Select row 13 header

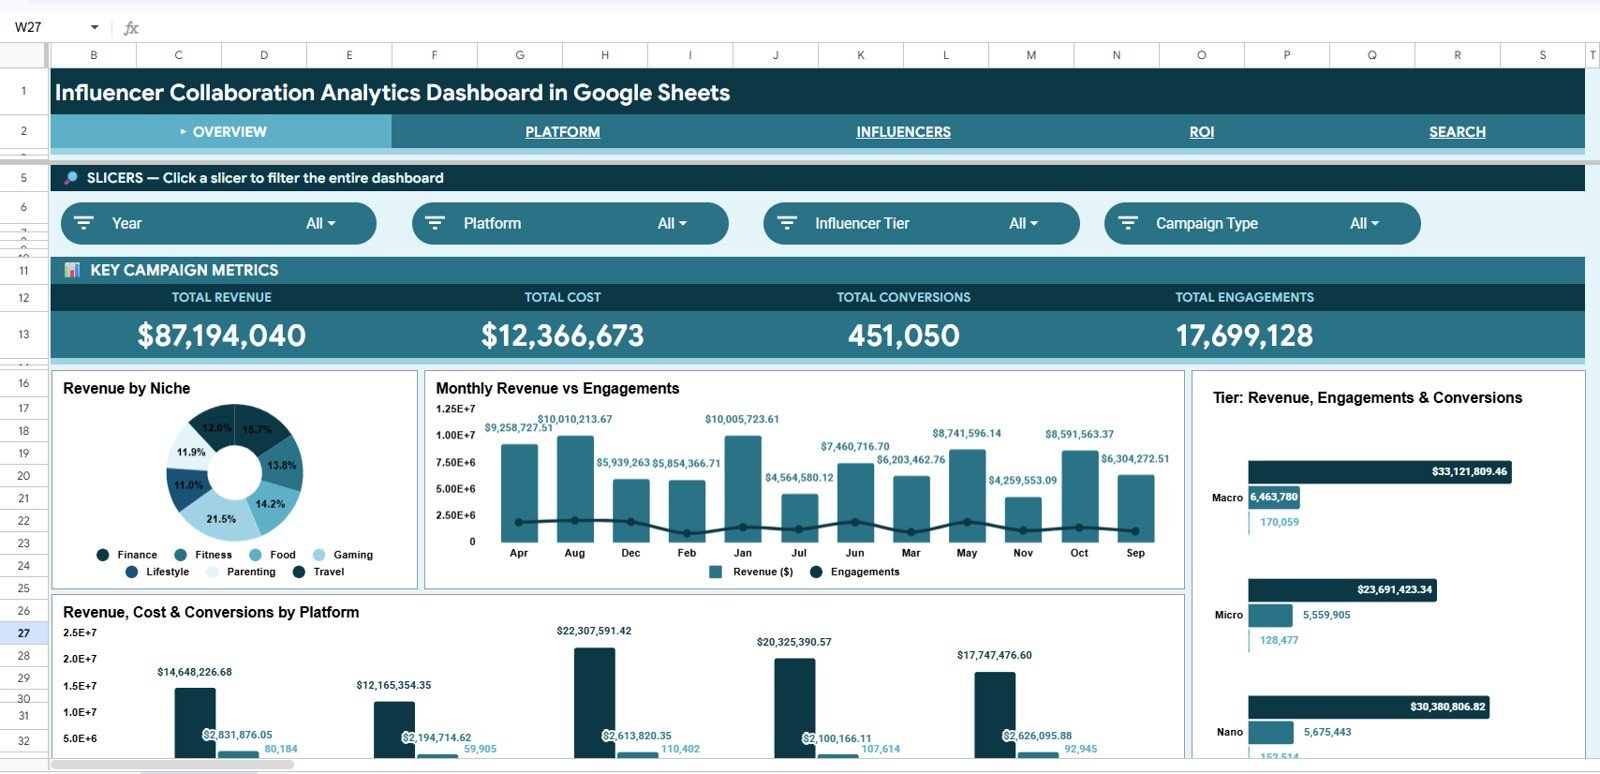[x=24, y=334]
